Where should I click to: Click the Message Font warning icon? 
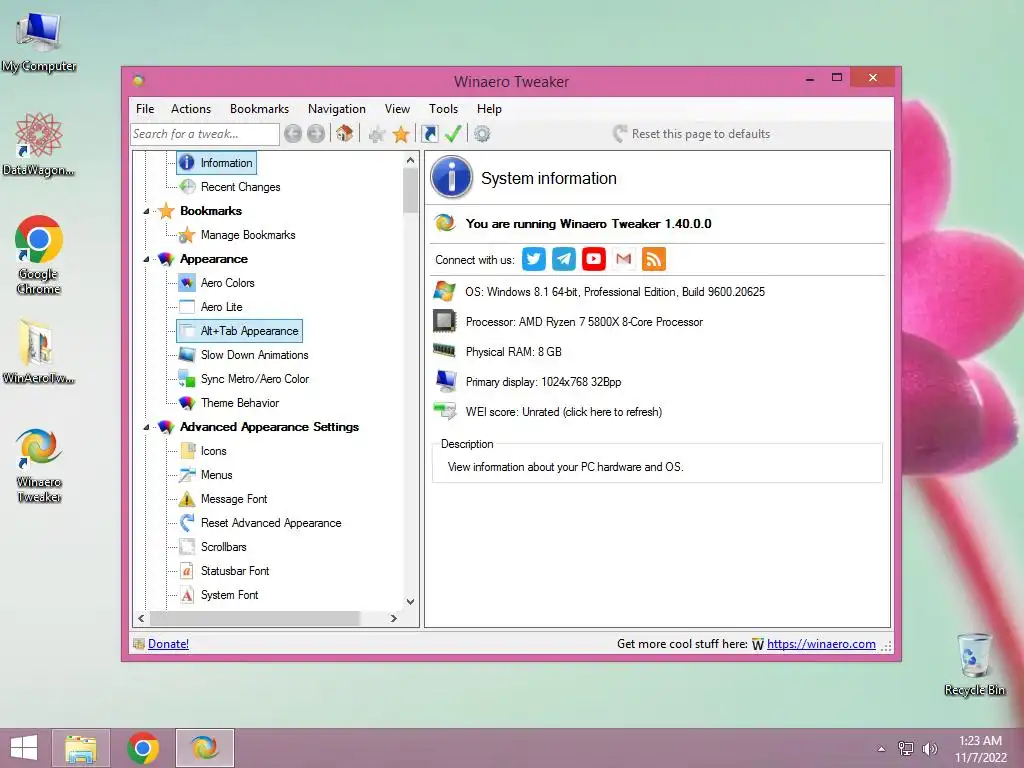coord(187,499)
